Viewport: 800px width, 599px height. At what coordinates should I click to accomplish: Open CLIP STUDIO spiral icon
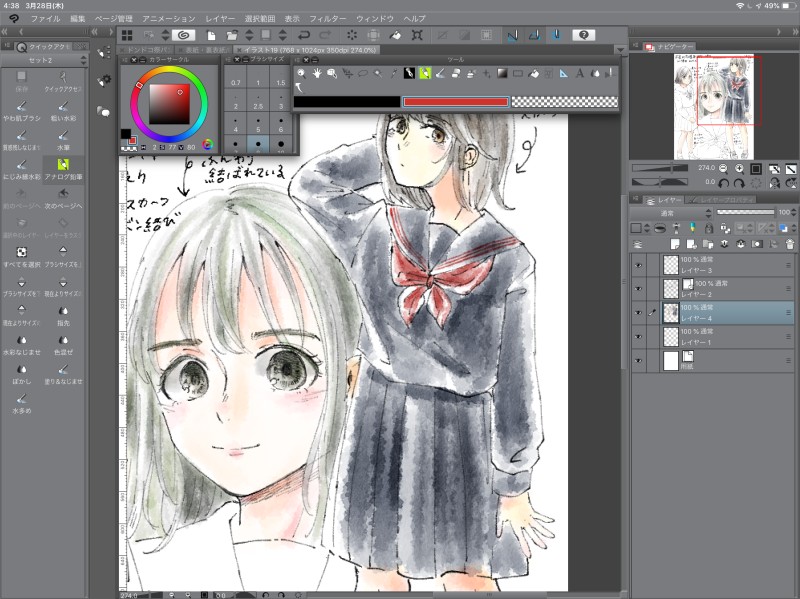(184, 35)
